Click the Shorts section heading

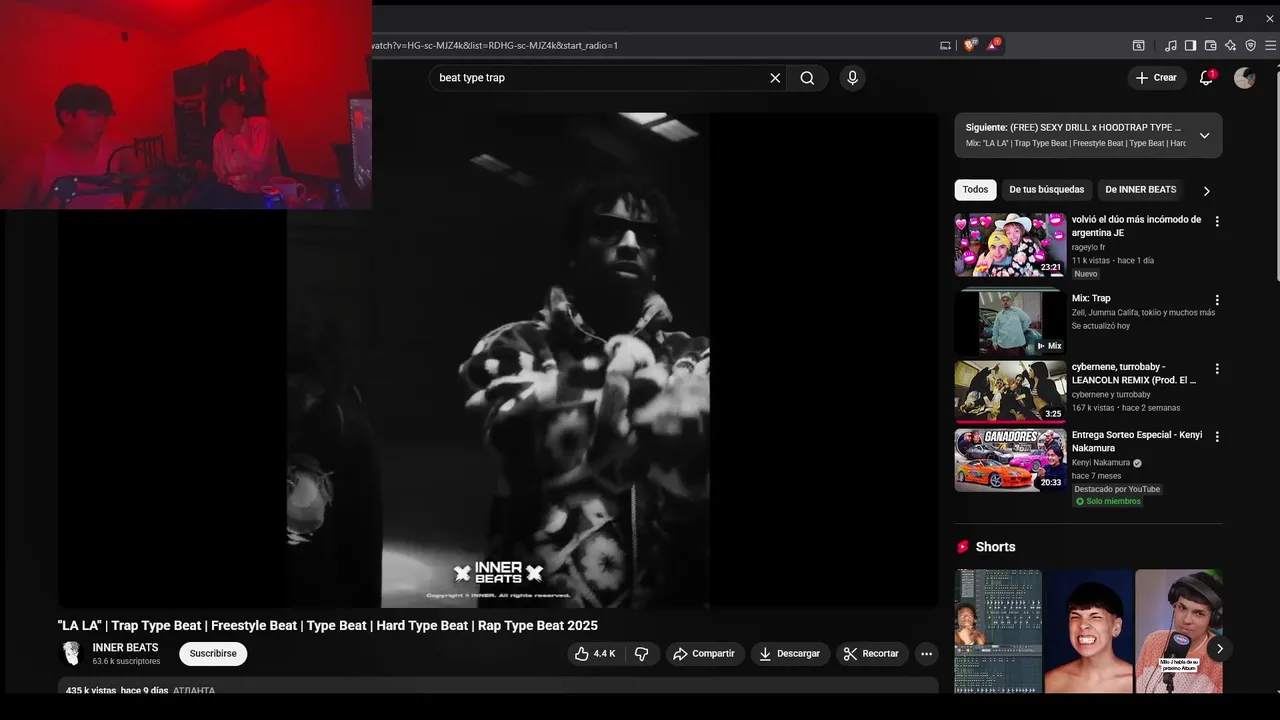pyautogui.click(x=995, y=547)
